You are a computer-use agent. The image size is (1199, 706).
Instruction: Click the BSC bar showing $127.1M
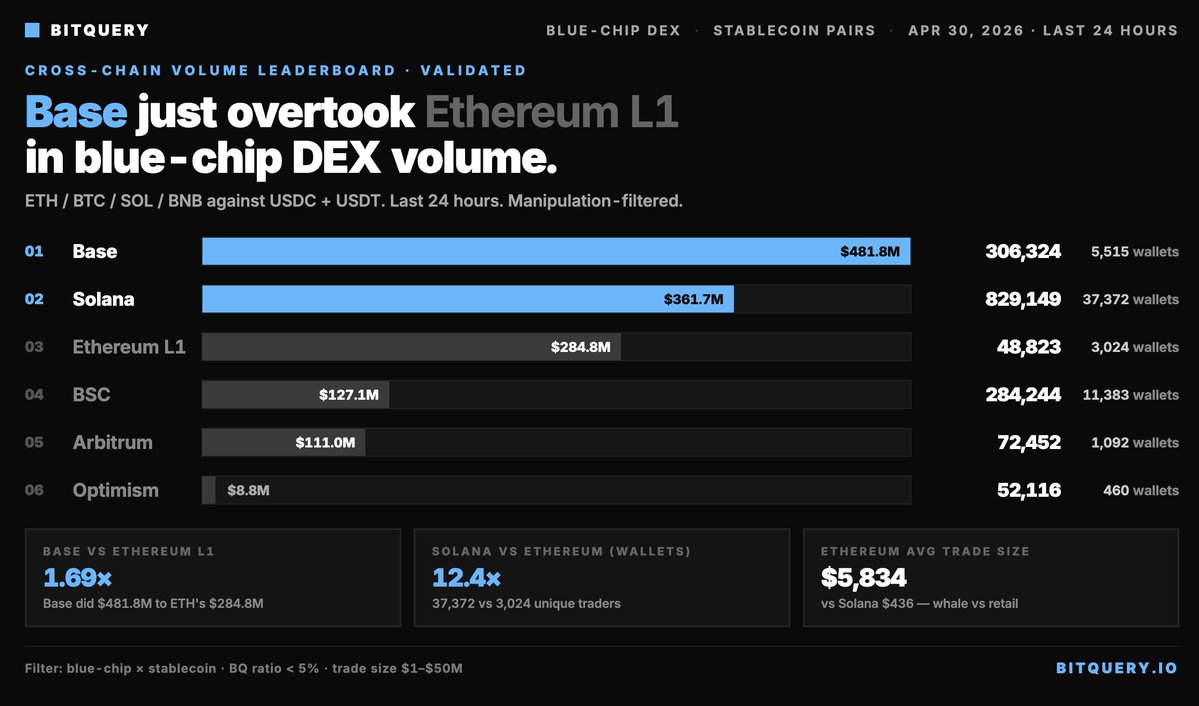[295, 395]
